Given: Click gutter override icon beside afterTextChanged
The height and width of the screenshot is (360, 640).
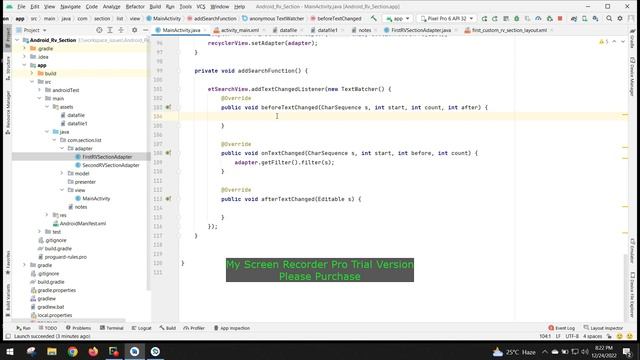Looking at the screenshot, I should click(168, 199).
